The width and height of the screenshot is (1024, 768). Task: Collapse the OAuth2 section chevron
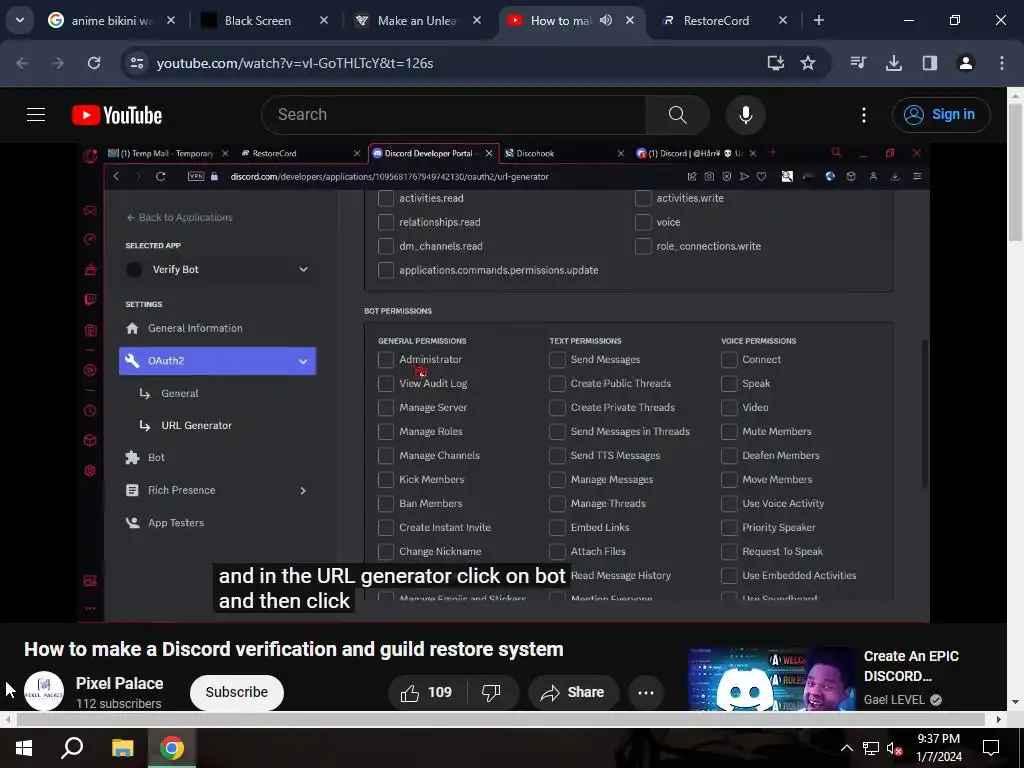pyautogui.click(x=303, y=361)
